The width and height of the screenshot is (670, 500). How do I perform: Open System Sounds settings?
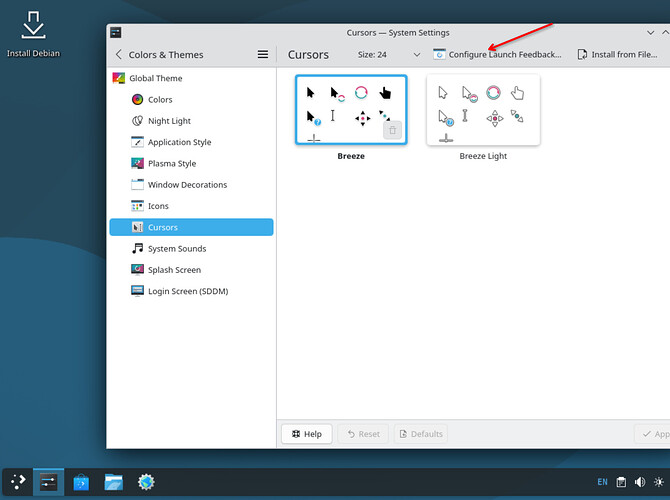(x=191, y=249)
